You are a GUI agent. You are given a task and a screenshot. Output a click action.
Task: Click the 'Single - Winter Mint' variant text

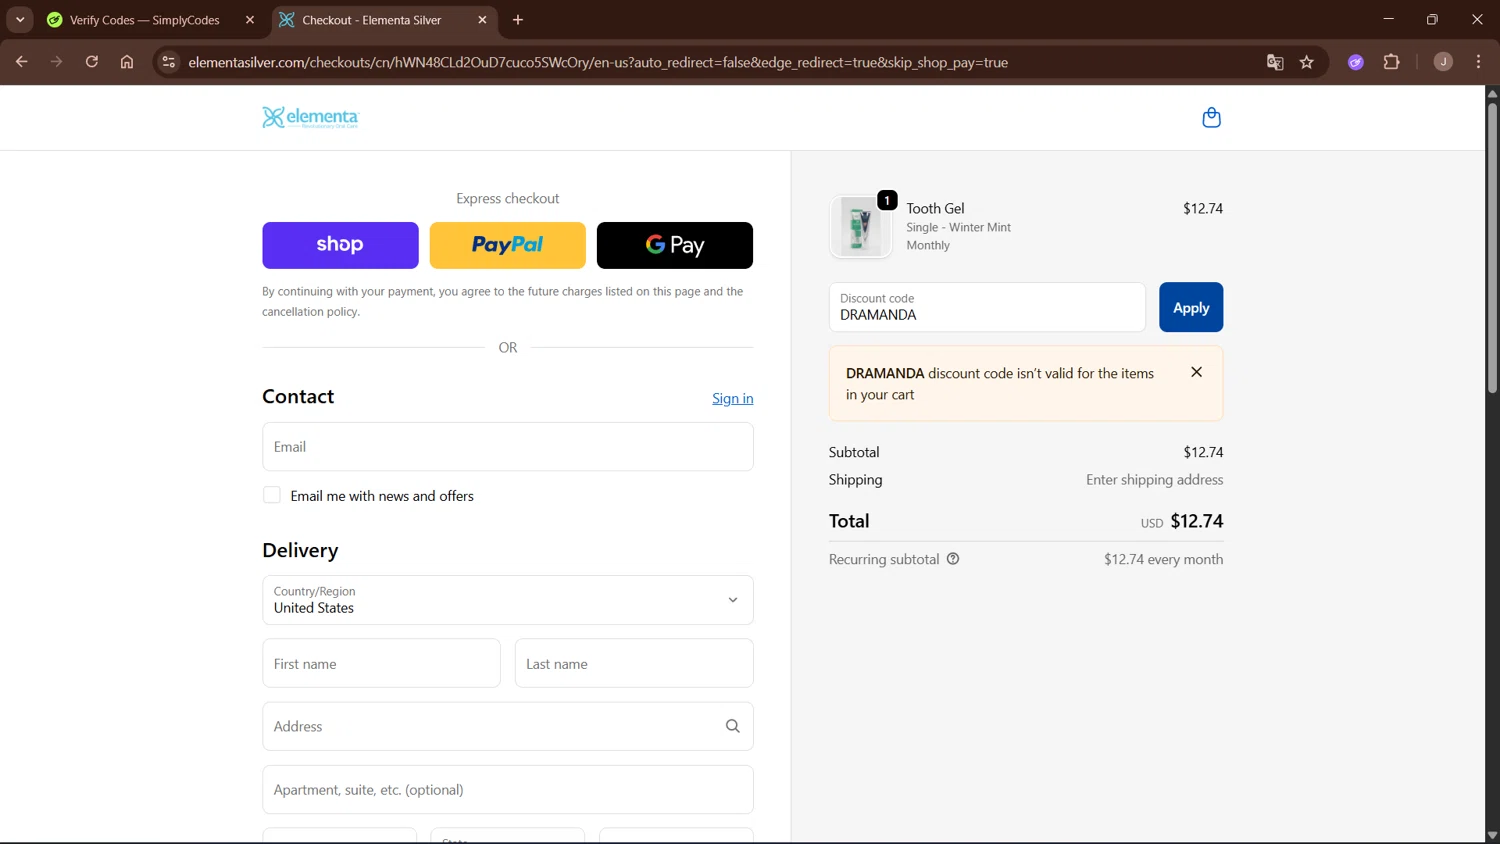pos(958,227)
